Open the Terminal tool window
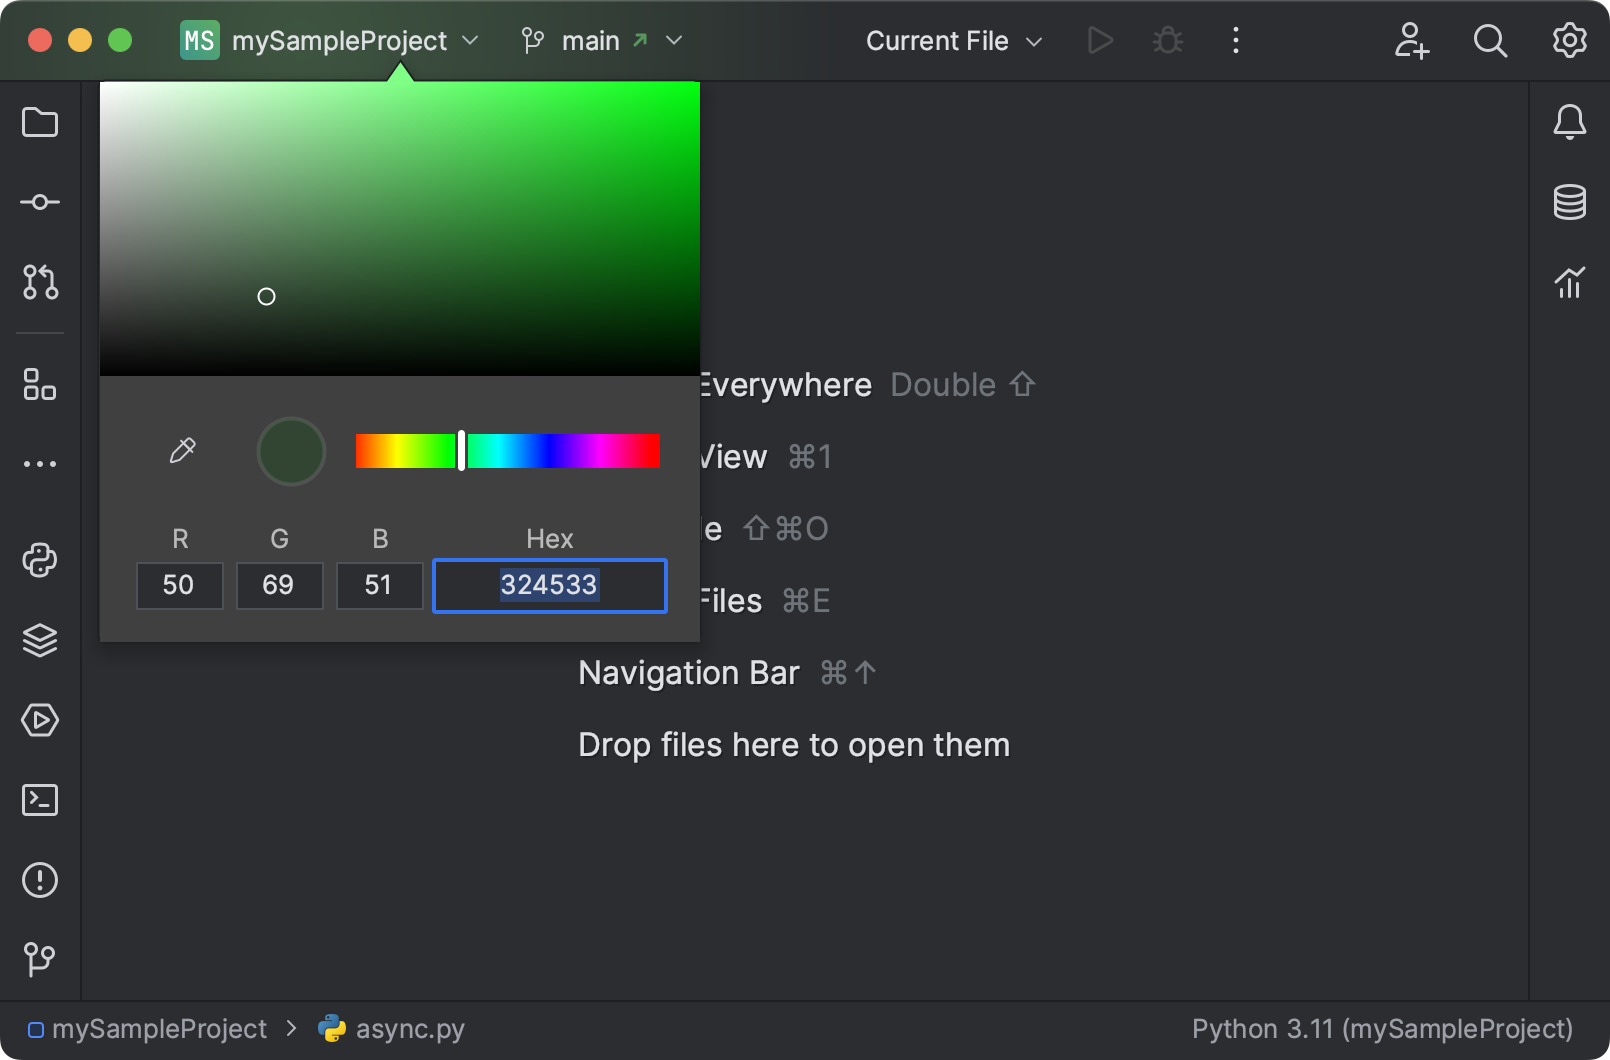Screen dimensions: 1610x1060 coord(39,800)
